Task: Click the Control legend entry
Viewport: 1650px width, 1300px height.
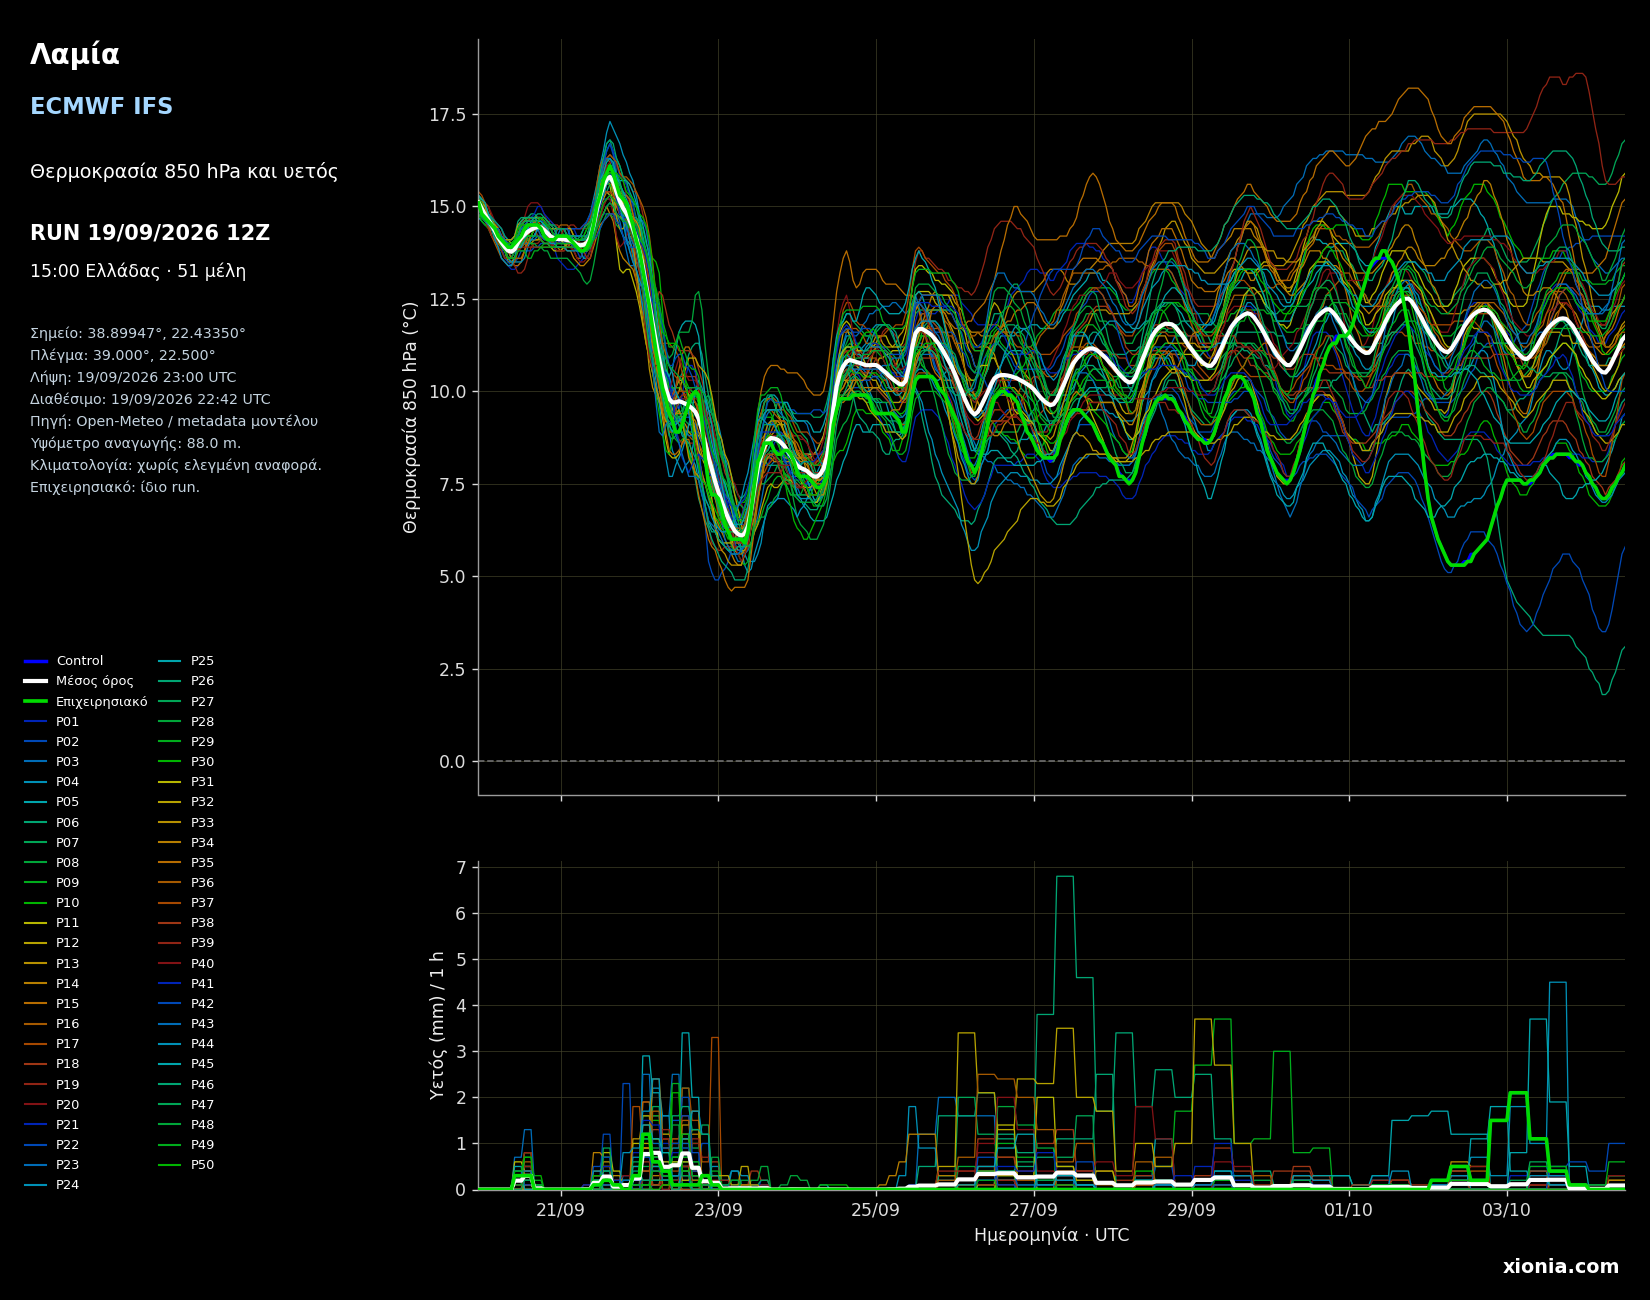Action: (64, 661)
